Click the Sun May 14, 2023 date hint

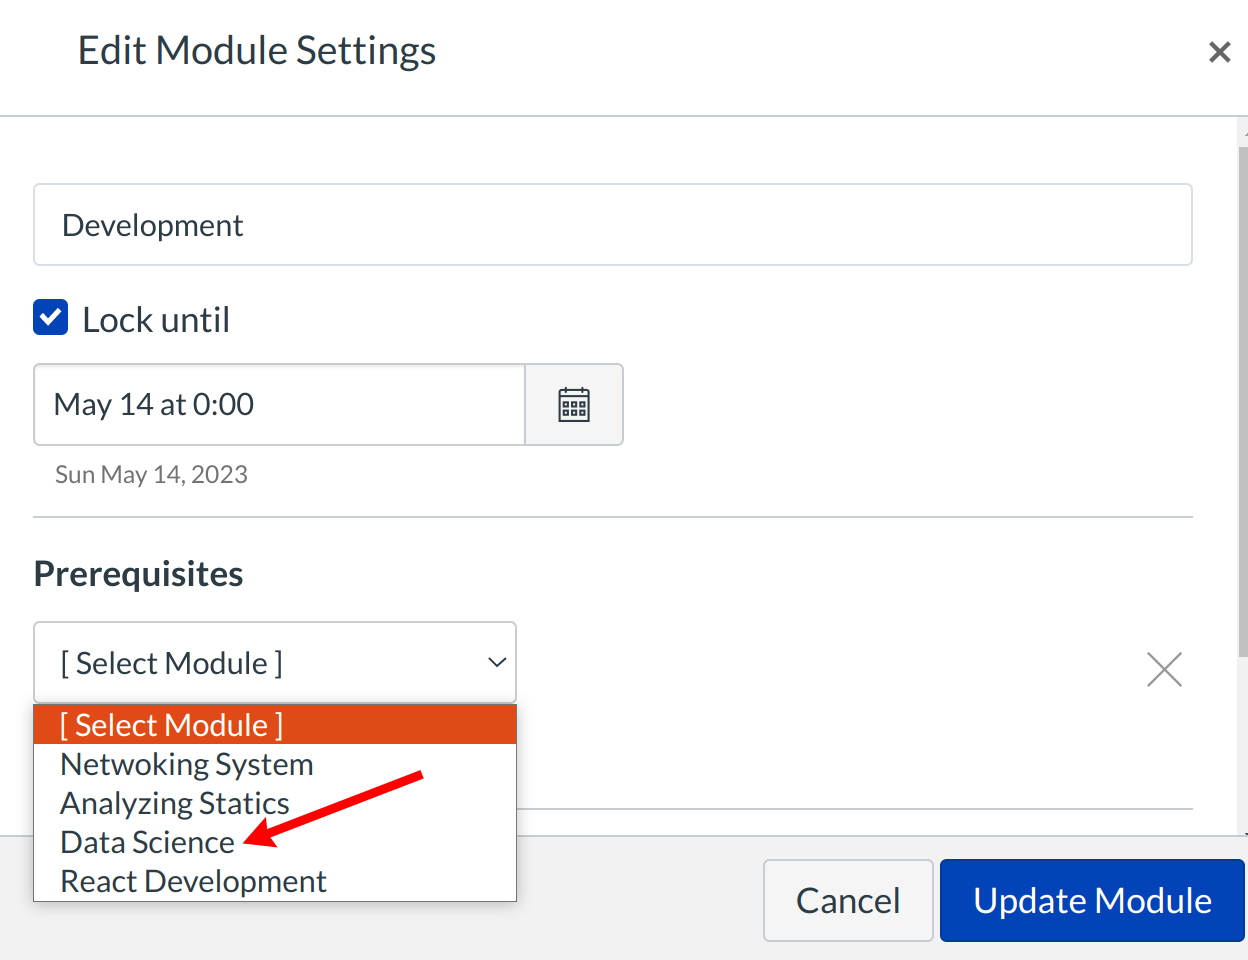[x=151, y=475]
